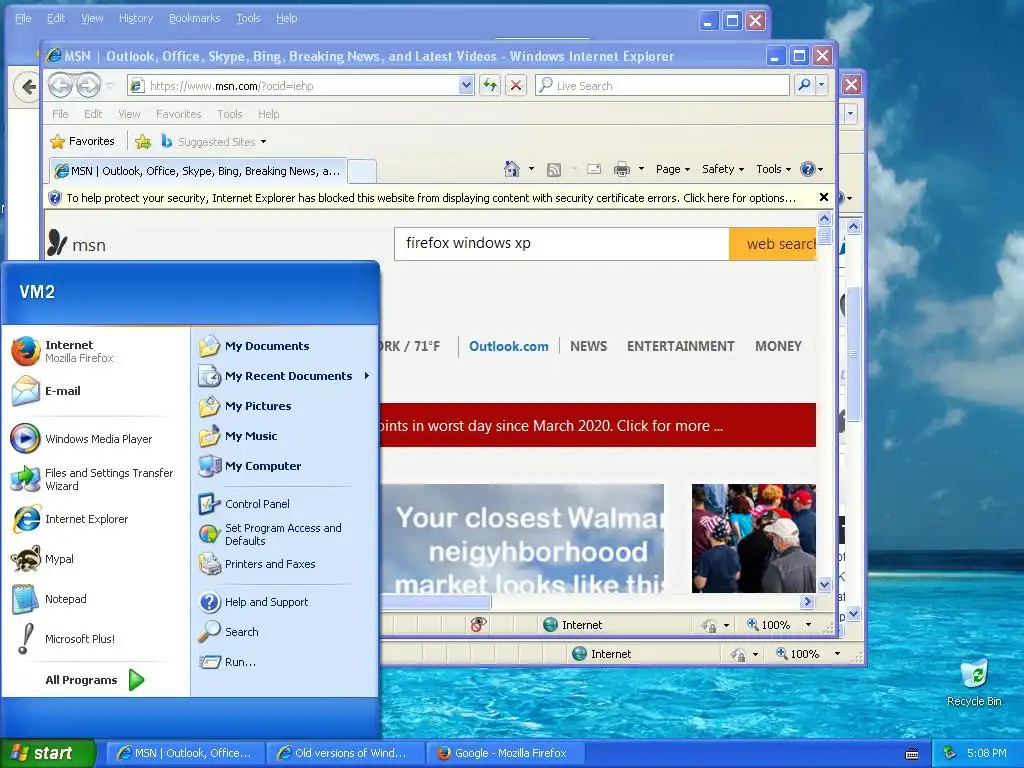Click the Start button
The height and width of the screenshot is (768, 1024).
[x=47, y=753]
